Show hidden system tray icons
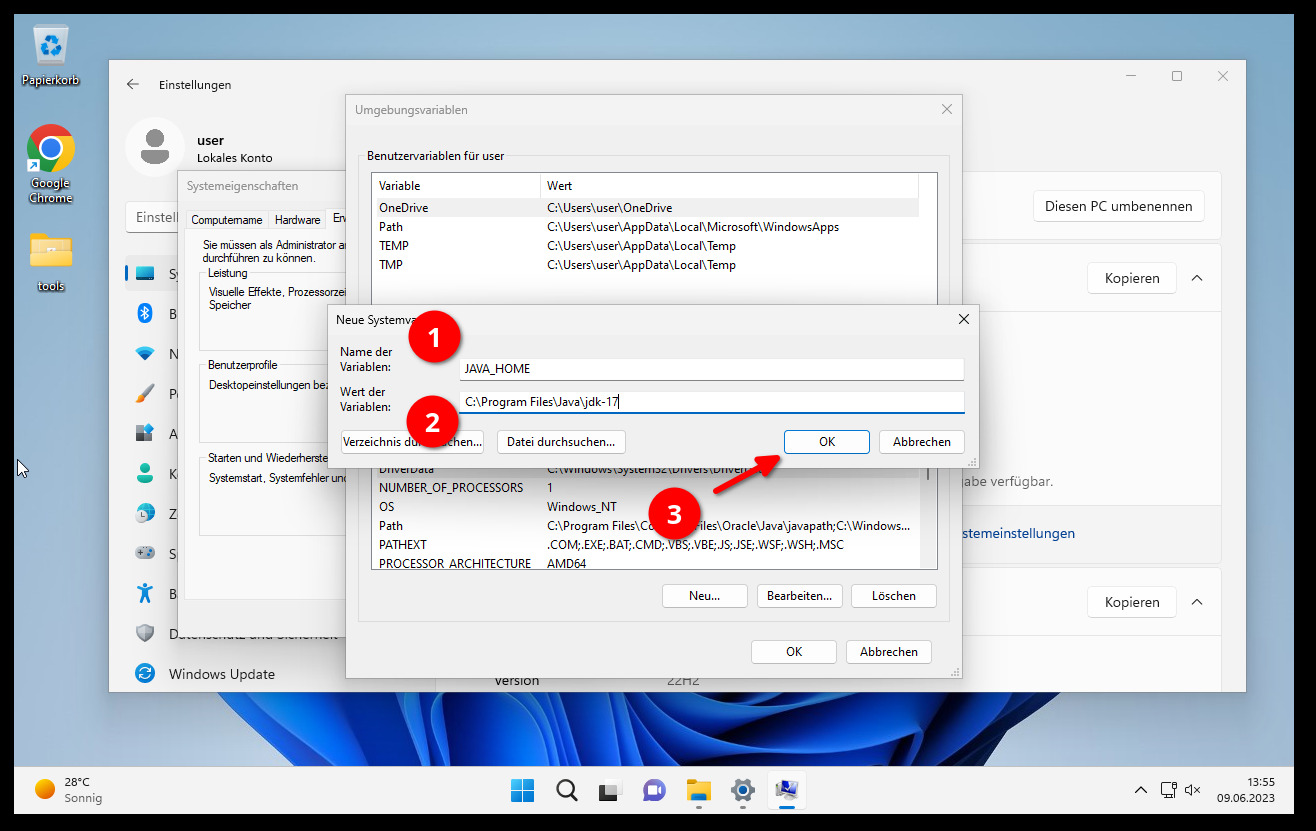The image size is (1316, 831). click(1140, 790)
